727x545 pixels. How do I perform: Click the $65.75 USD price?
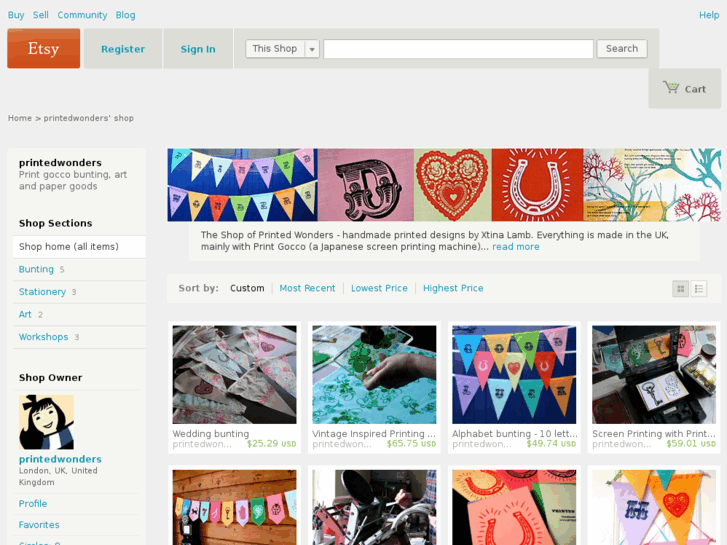click(411, 444)
